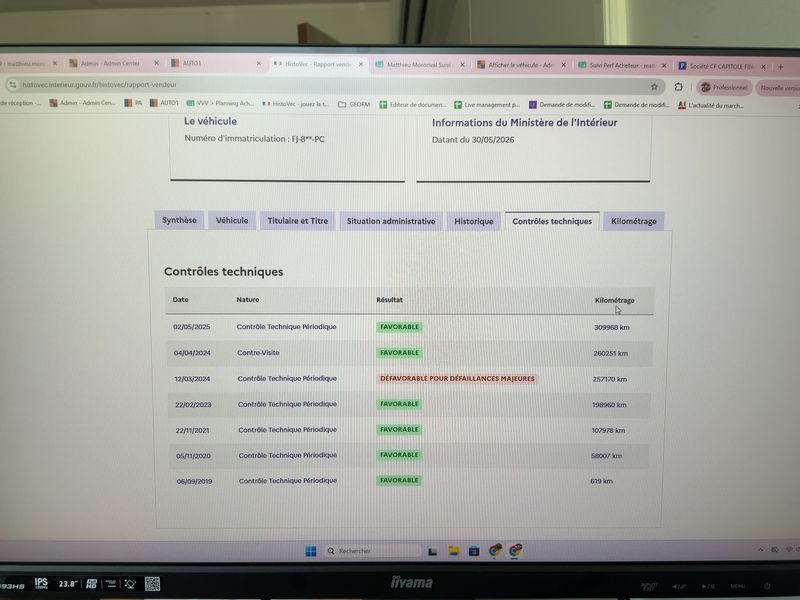Open the Windows Start menu
This screenshot has height=600, width=800.
tap(311, 551)
